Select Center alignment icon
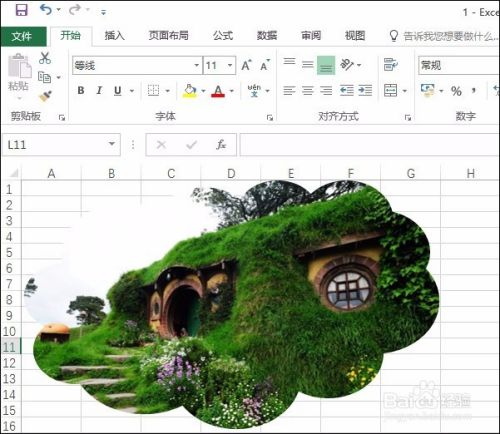 [308, 90]
